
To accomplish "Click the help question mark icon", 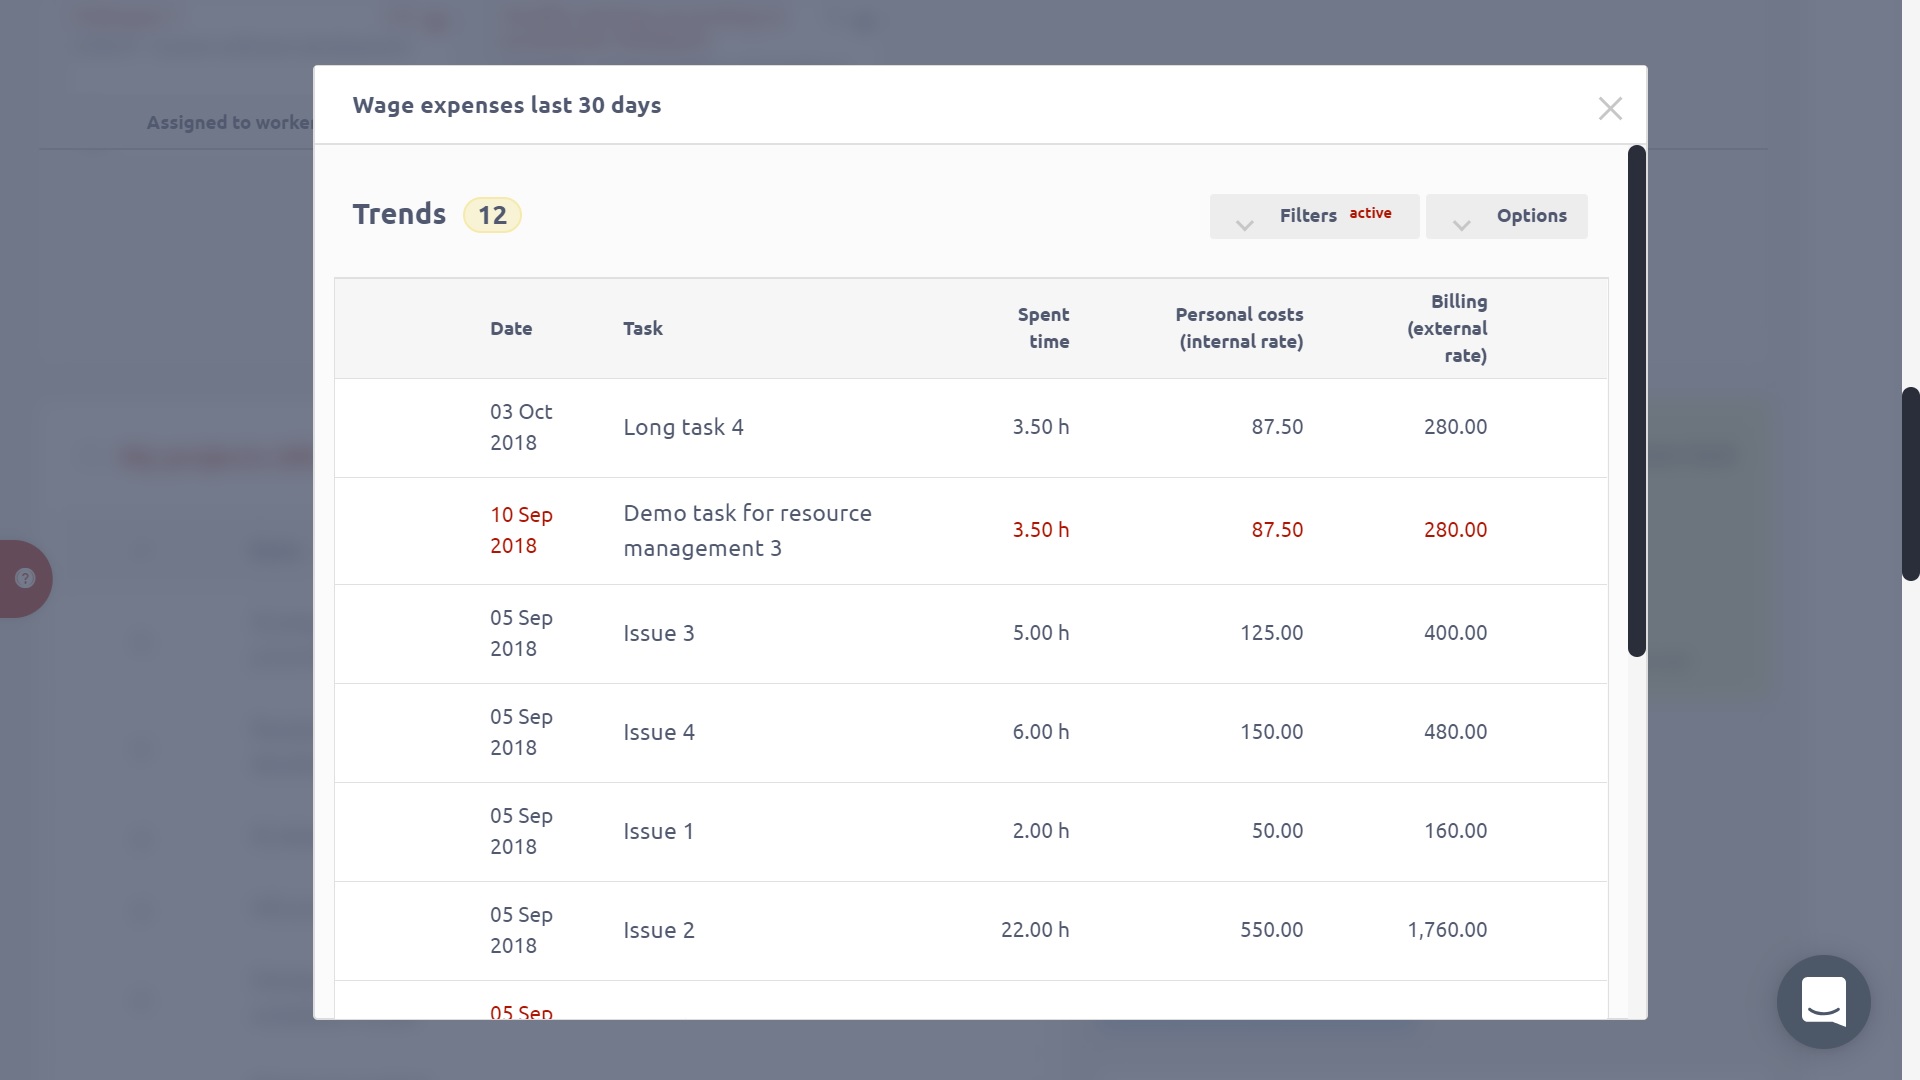I will coord(25,579).
